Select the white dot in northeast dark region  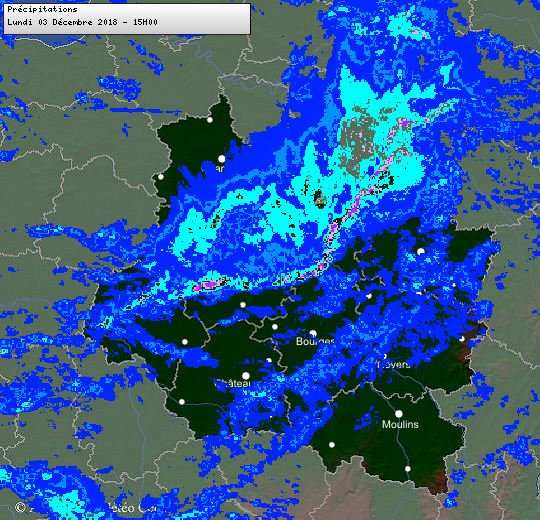pos(420,252)
